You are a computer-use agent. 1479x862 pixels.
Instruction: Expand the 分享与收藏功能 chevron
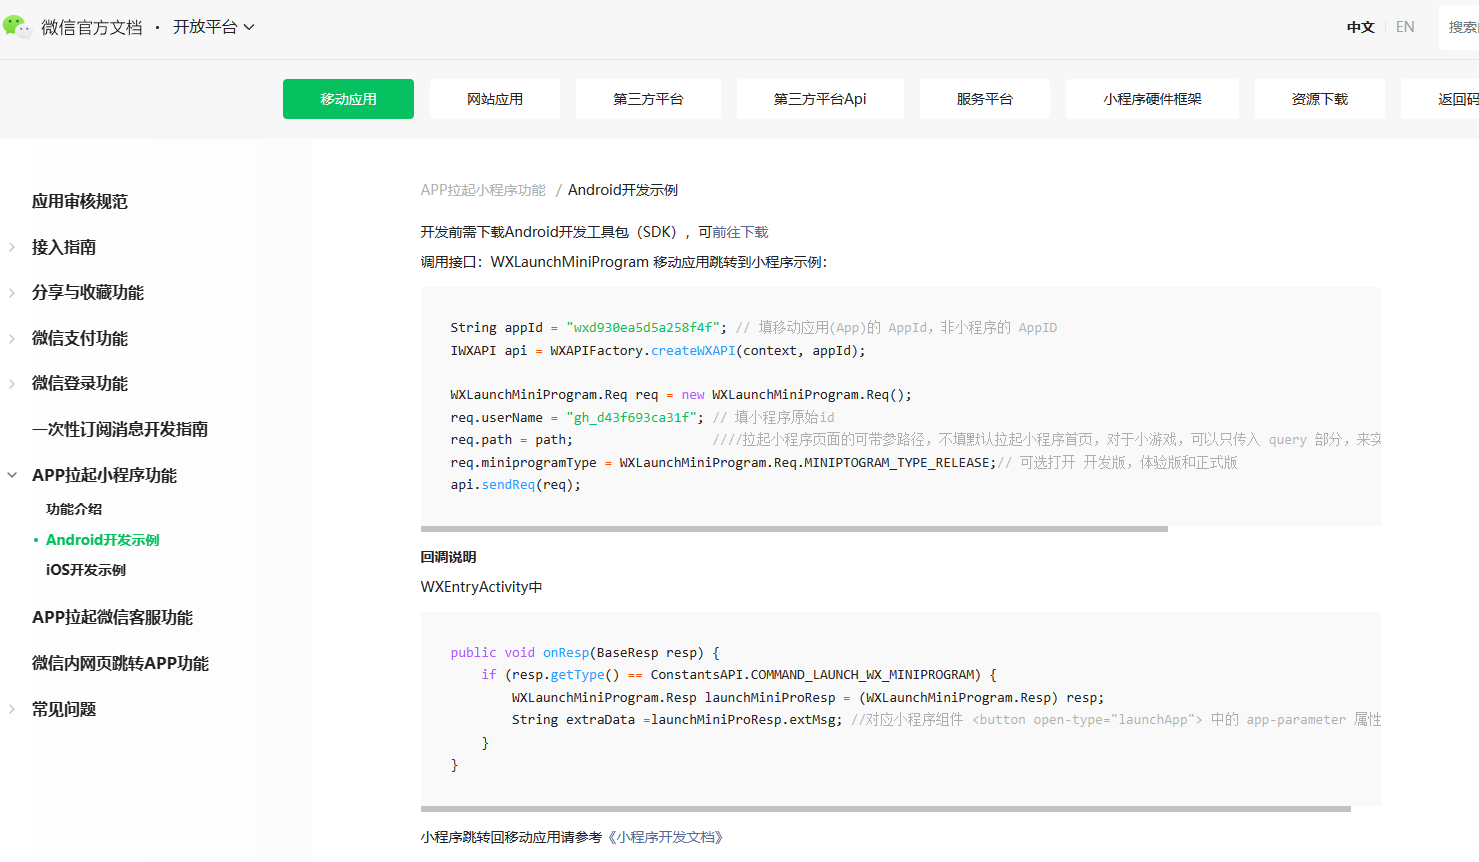click(x=12, y=292)
